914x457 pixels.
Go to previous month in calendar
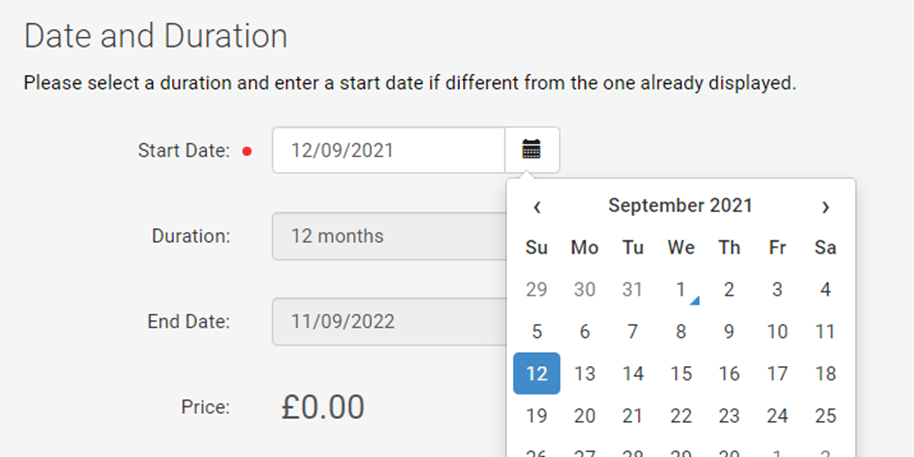[537, 206]
